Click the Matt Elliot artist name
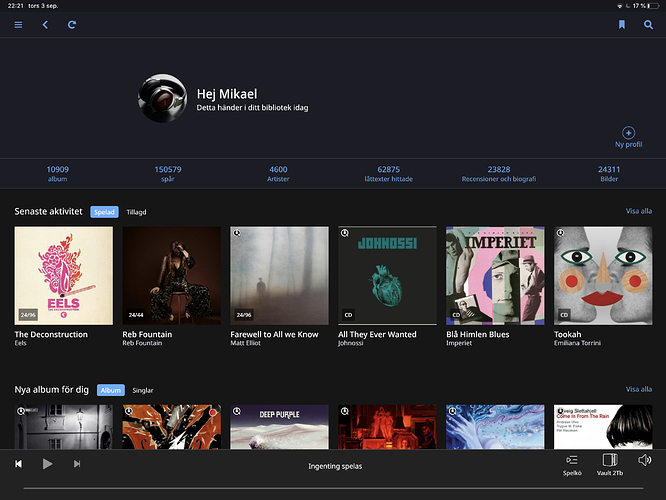 [x=246, y=343]
